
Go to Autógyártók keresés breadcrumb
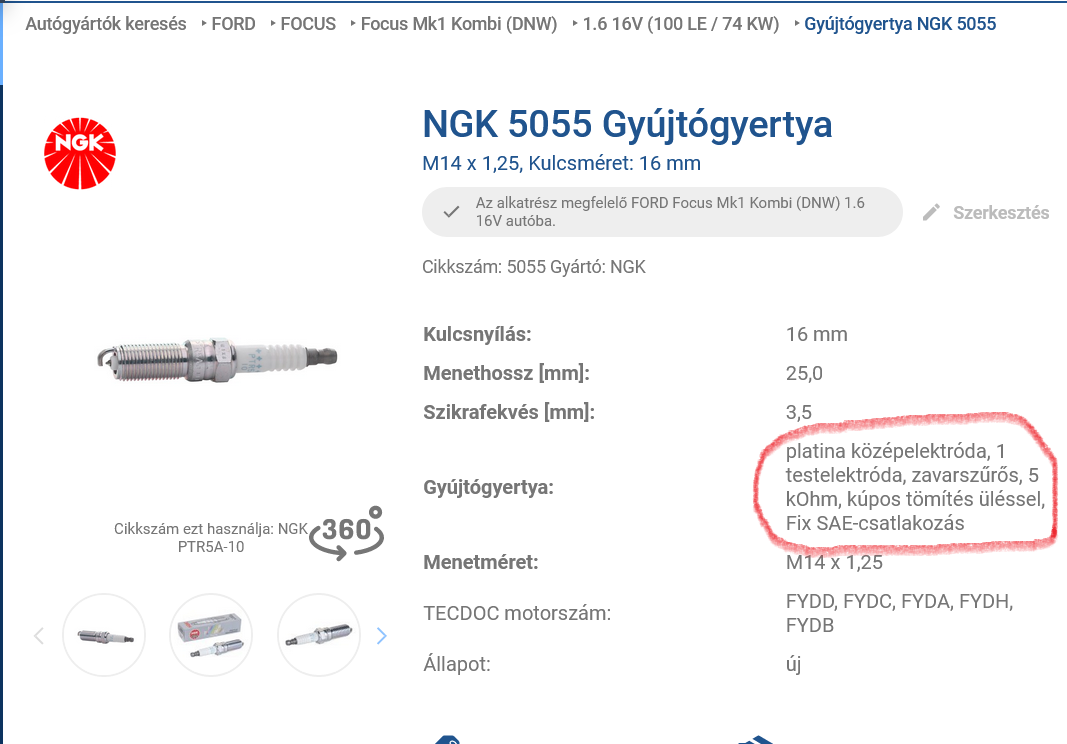tap(105, 24)
